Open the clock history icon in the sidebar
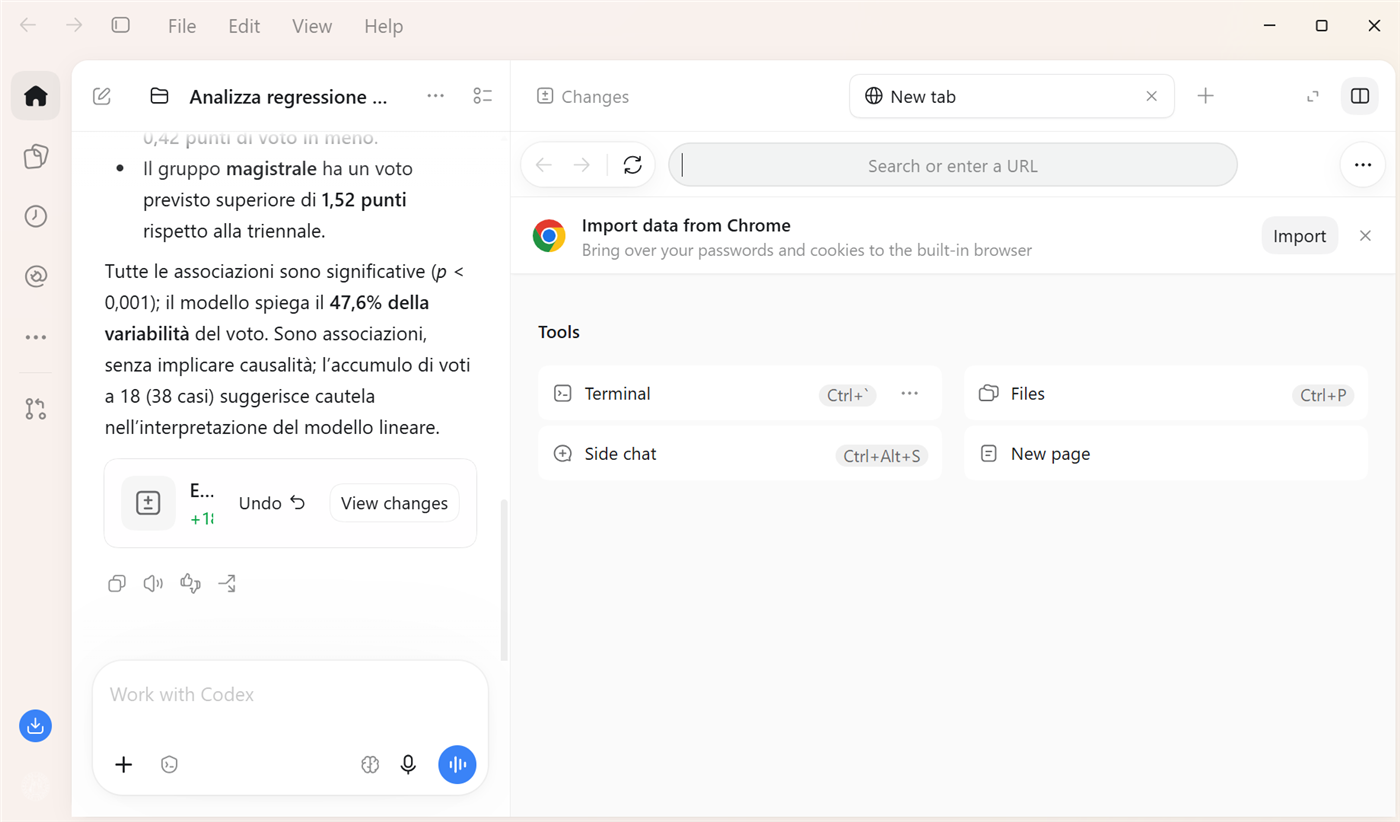Viewport: 1400px width, 822px height. (36, 216)
